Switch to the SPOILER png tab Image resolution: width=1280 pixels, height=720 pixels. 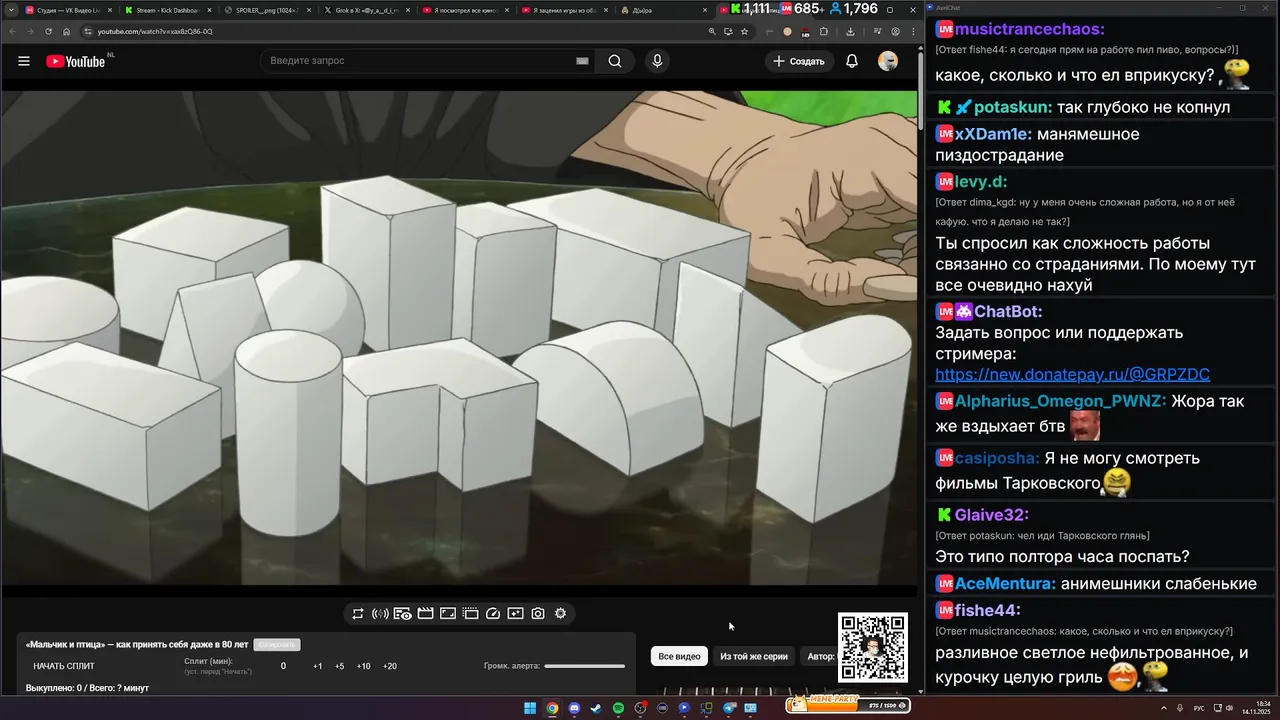pyautogui.click(x=265, y=10)
